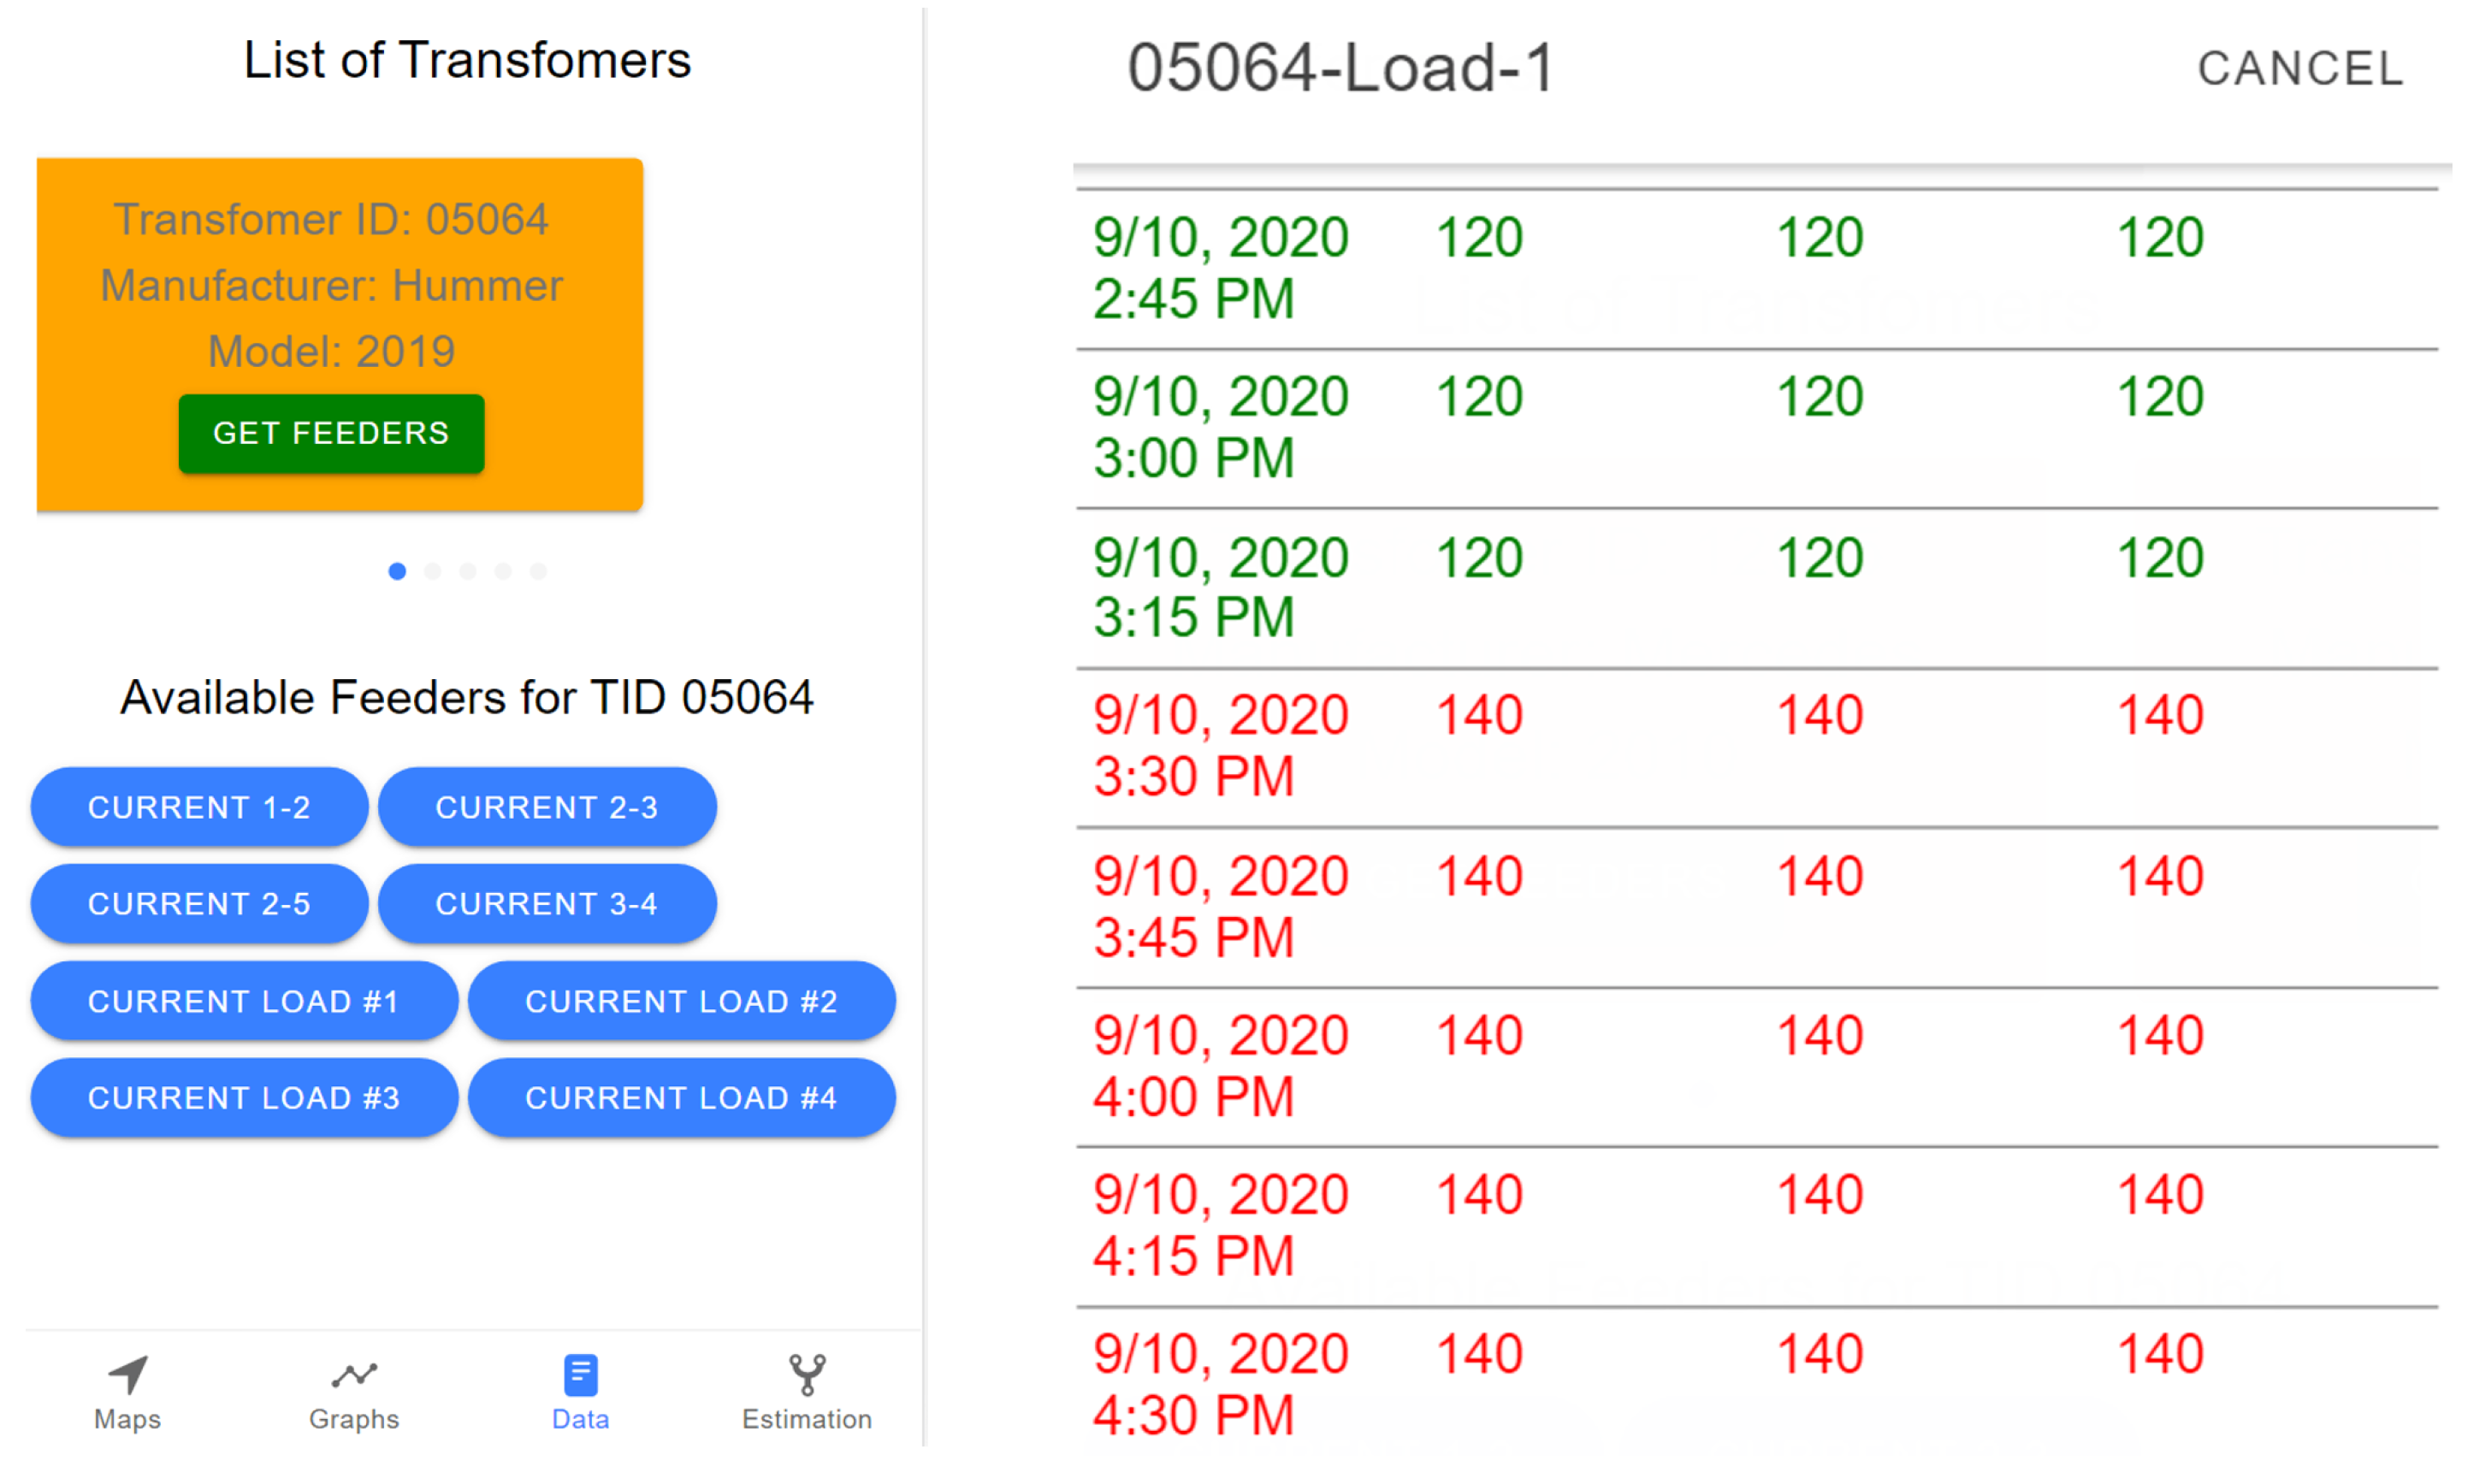Open Current Load #3 data
2491x1484 pixels.
pyautogui.click(x=244, y=1099)
